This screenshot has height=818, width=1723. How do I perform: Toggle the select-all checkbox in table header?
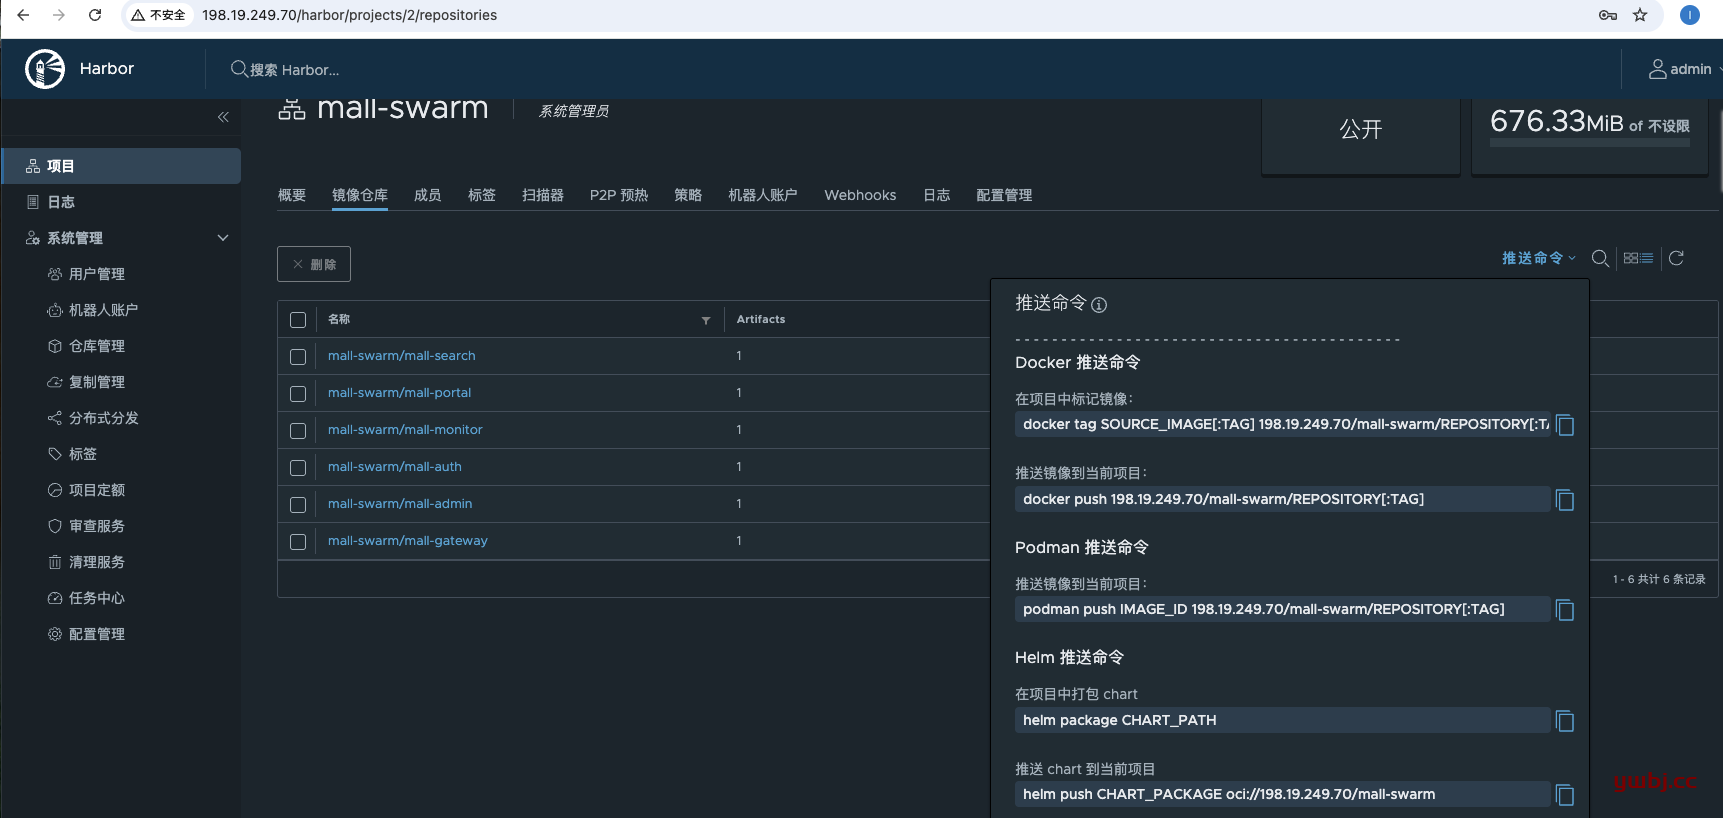pyautogui.click(x=298, y=320)
